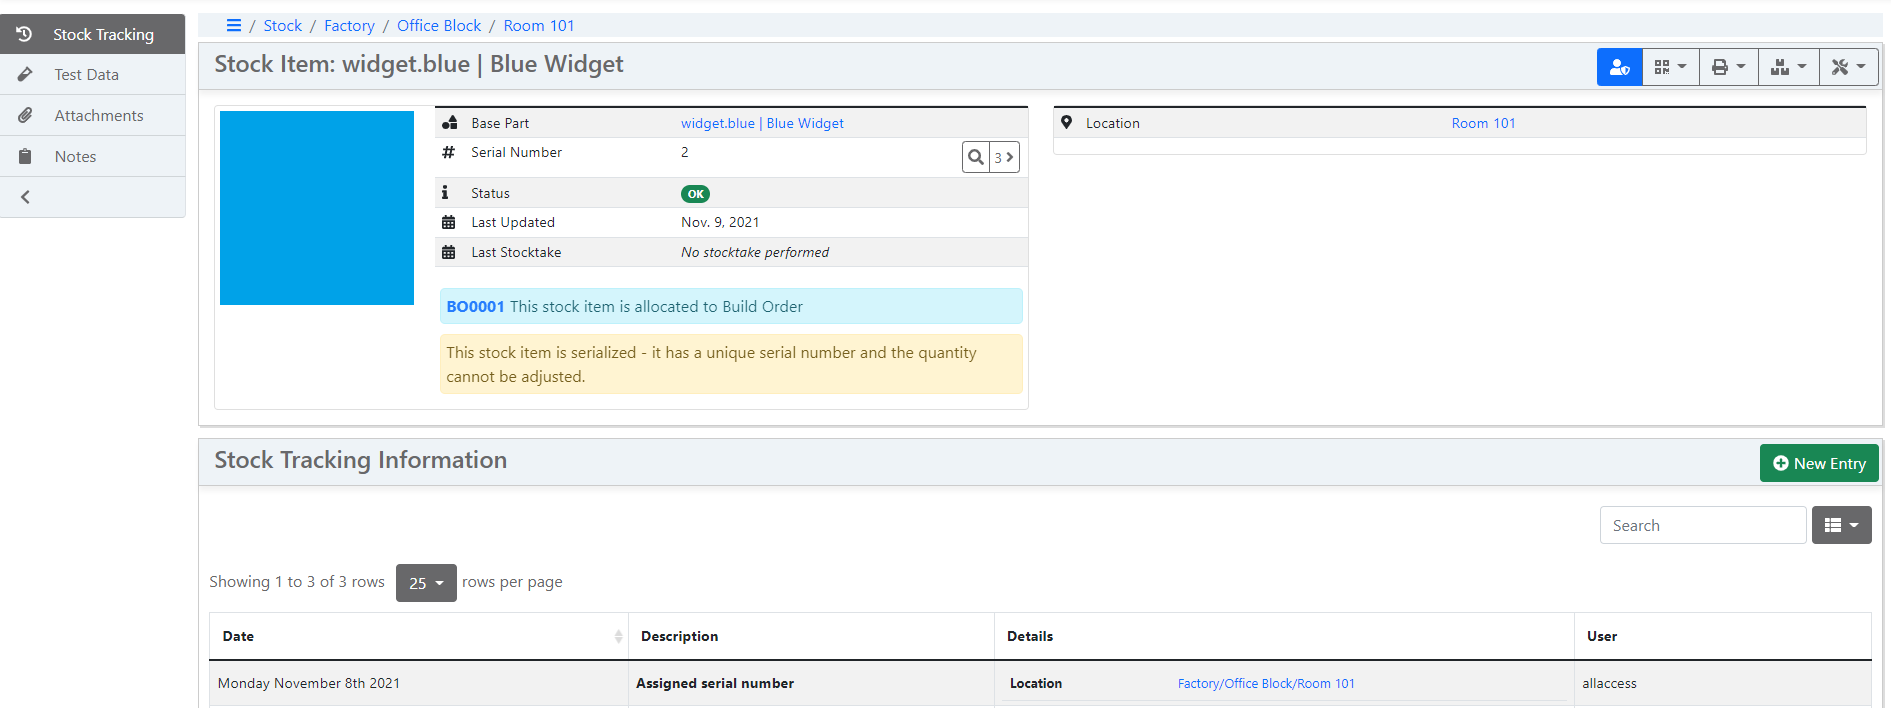This screenshot has height=708, width=1891.
Task: Toggle table columns visibility dropdown
Action: [x=1841, y=525]
